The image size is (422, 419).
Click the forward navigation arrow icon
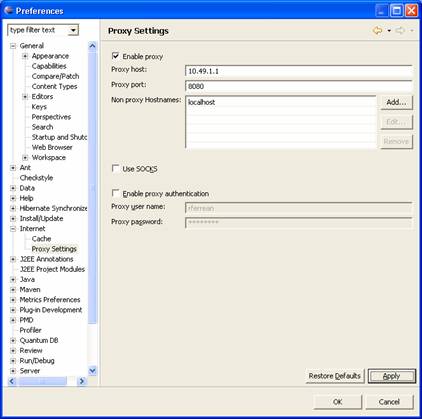[x=400, y=31]
